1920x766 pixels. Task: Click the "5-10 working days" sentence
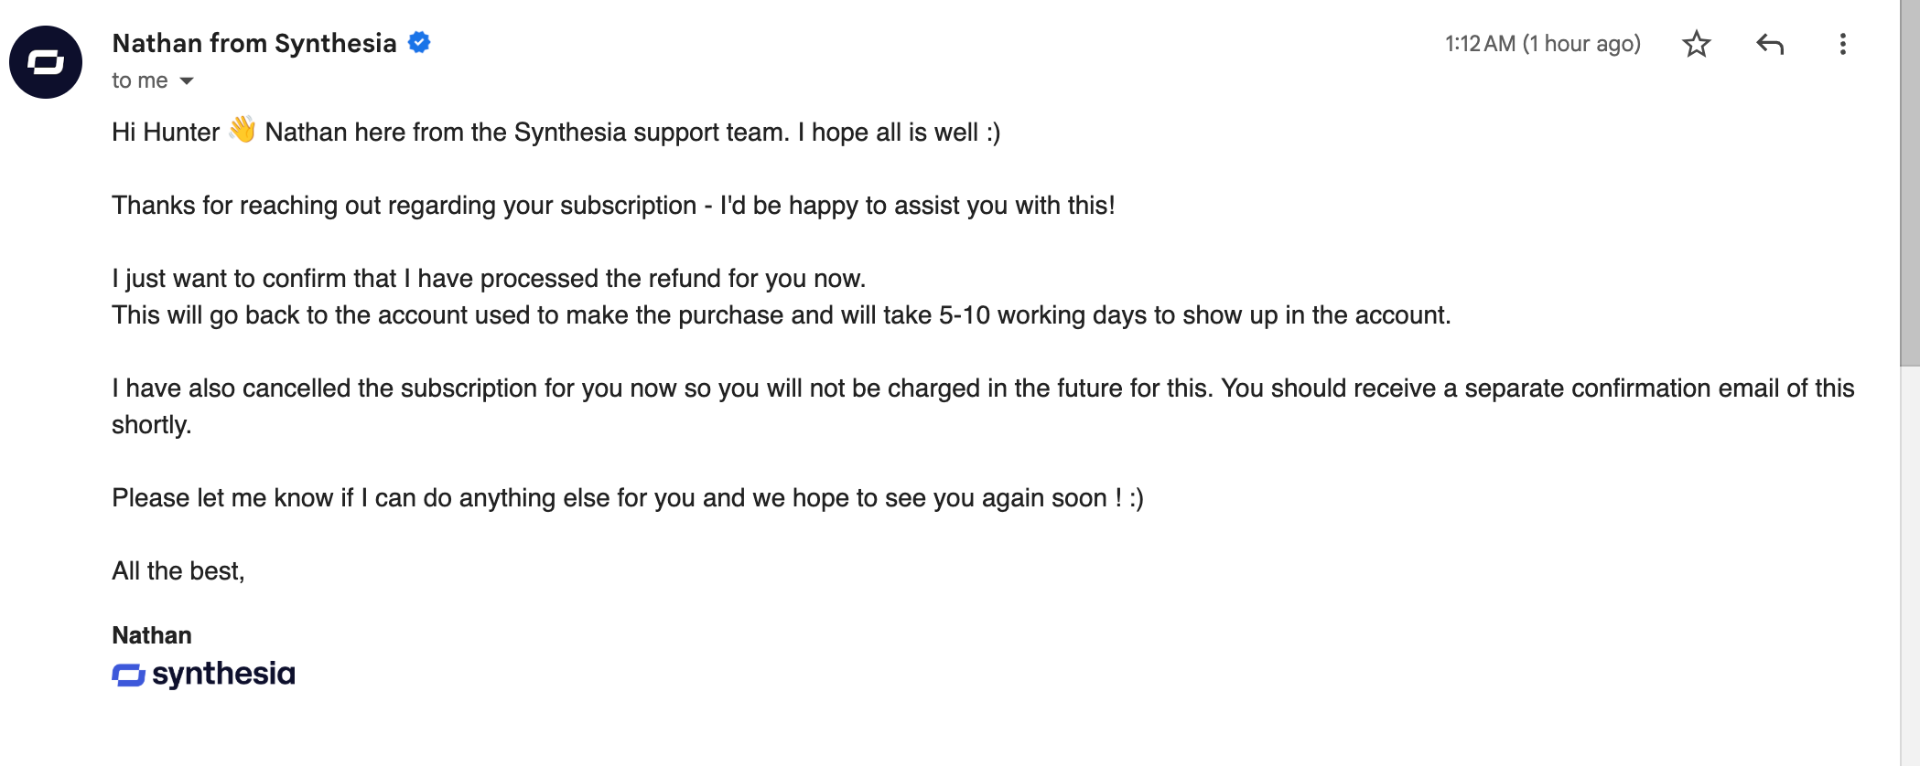(x=780, y=315)
